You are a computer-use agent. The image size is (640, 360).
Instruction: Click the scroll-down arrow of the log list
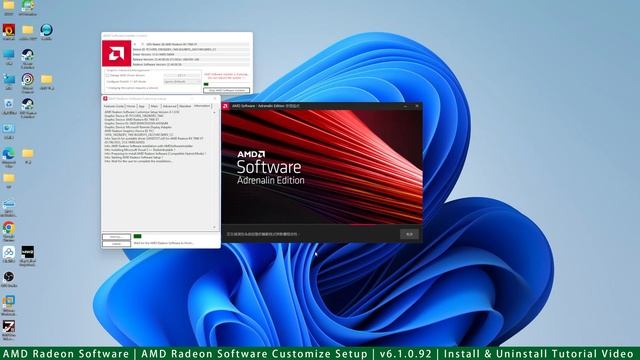(x=215, y=227)
